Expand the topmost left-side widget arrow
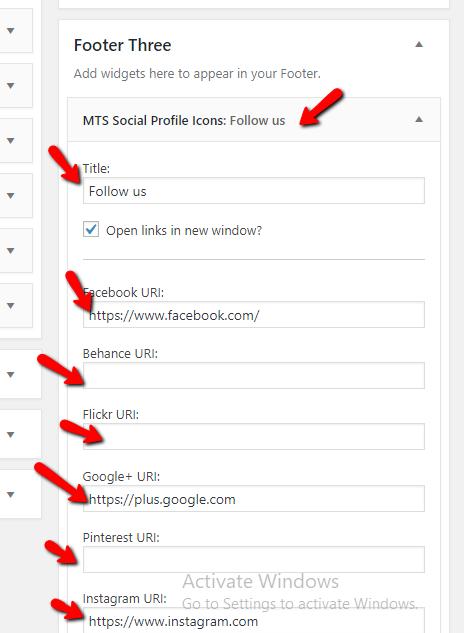This screenshot has height=633, width=464. pyautogui.click(x=11, y=31)
